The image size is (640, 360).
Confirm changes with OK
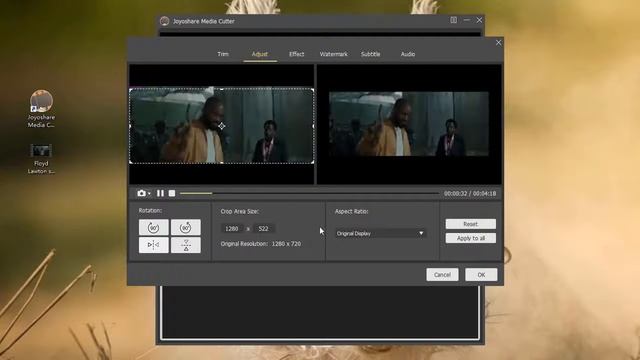481,275
